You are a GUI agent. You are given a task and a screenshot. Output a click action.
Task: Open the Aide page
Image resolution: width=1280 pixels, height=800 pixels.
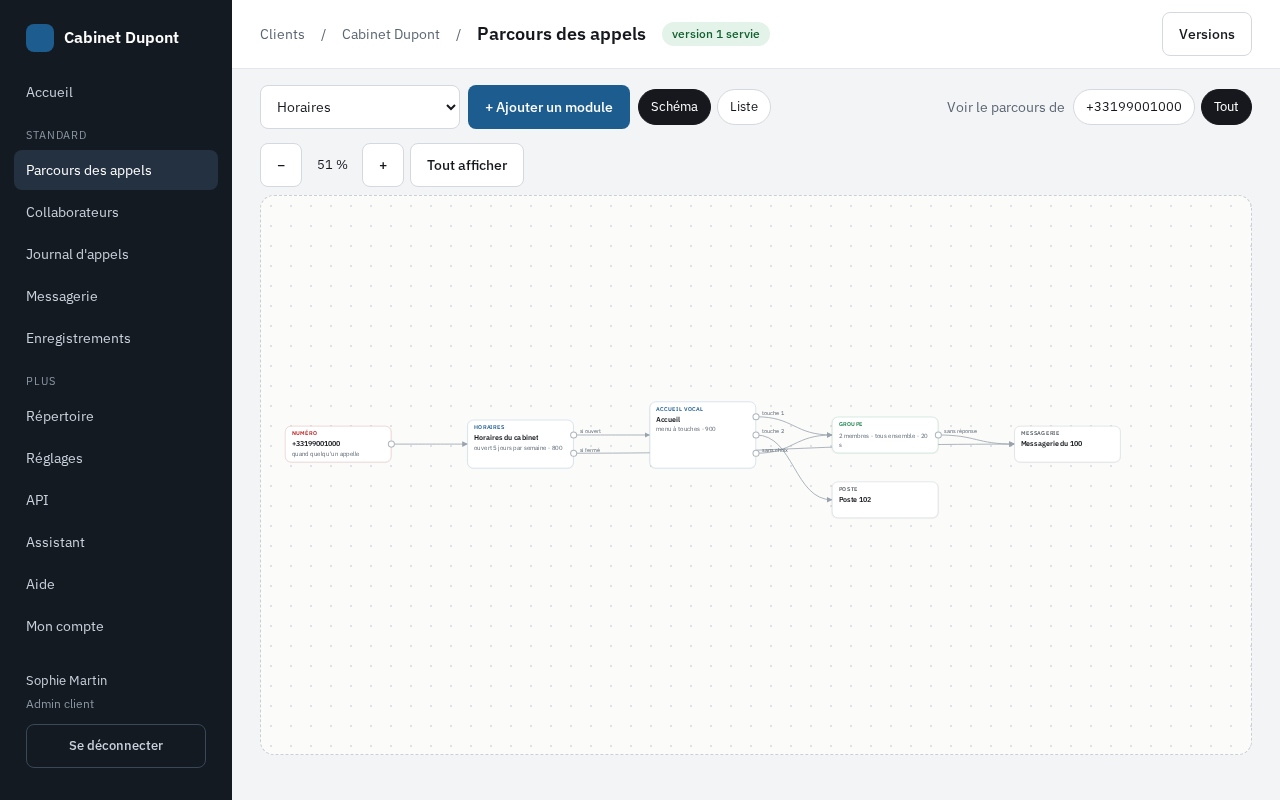click(116, 584)
